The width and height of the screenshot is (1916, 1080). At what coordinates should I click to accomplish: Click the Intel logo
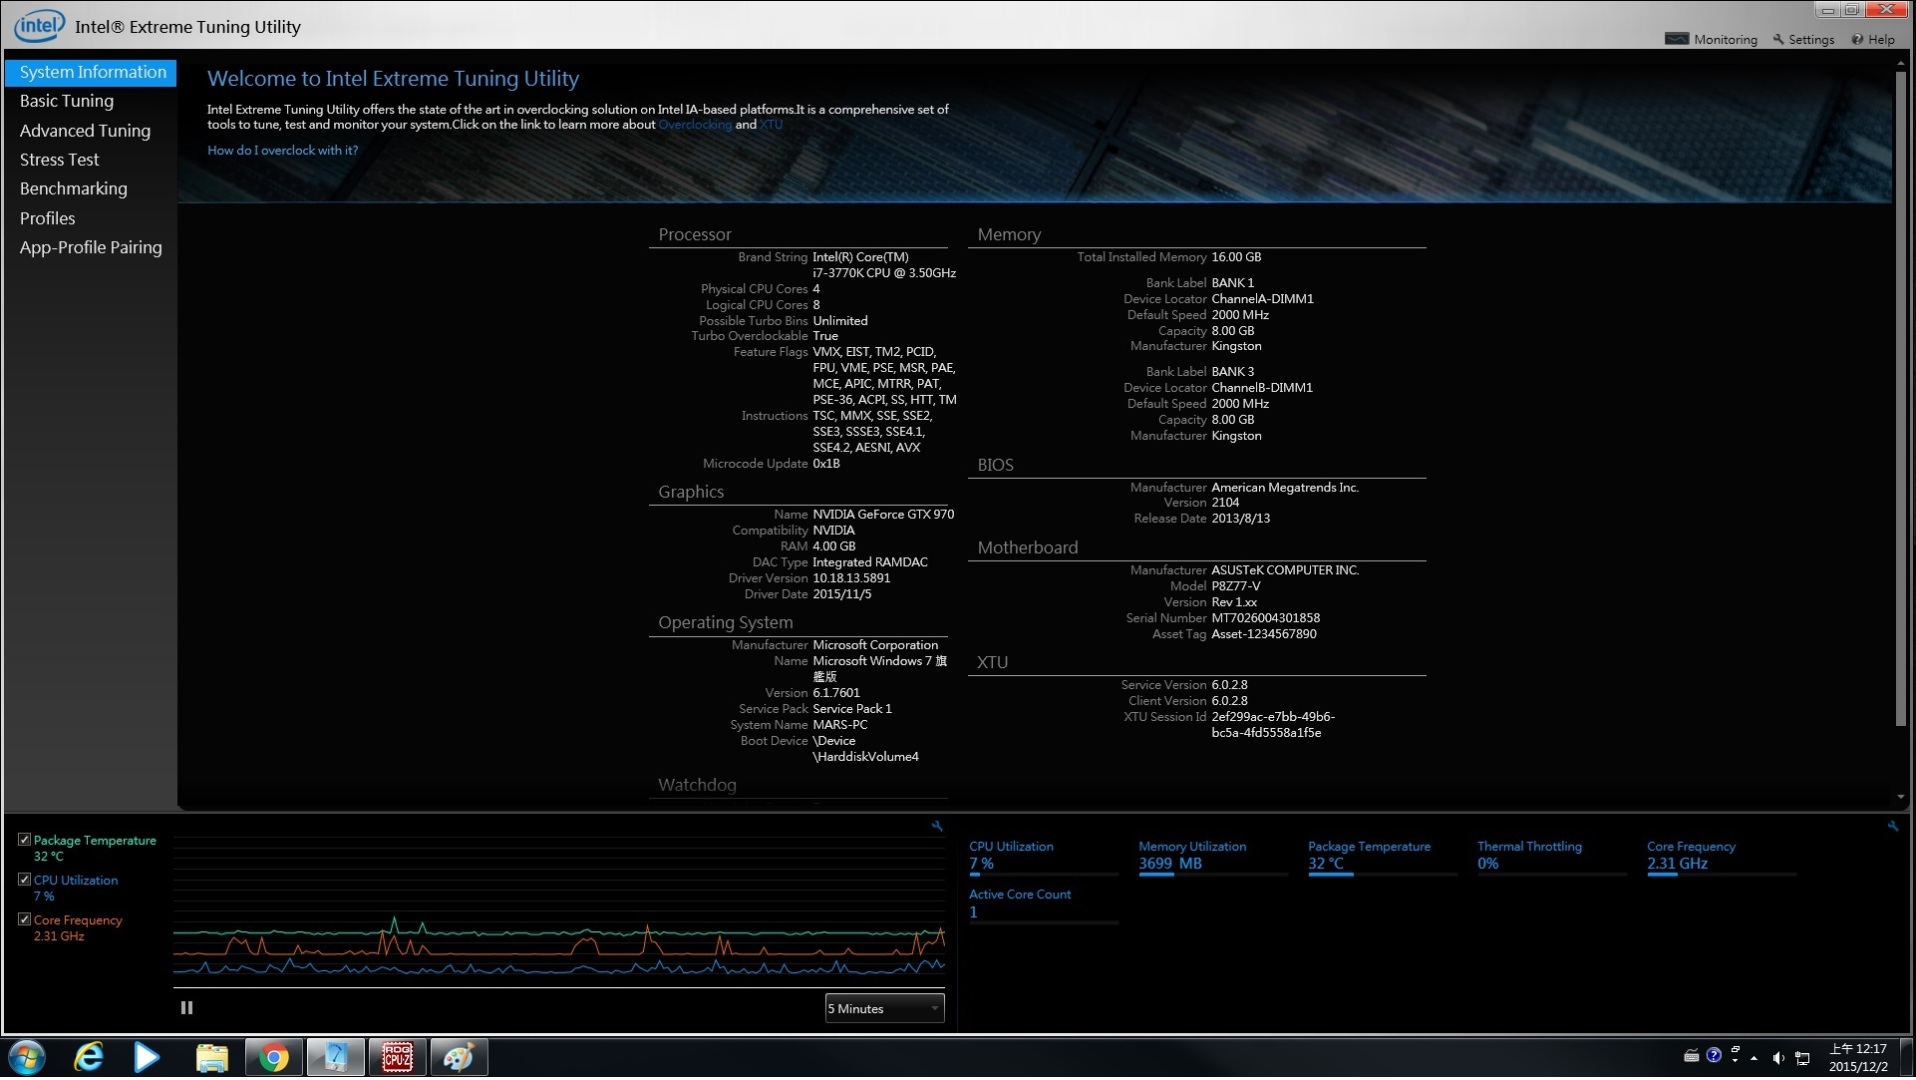[39, 26]
